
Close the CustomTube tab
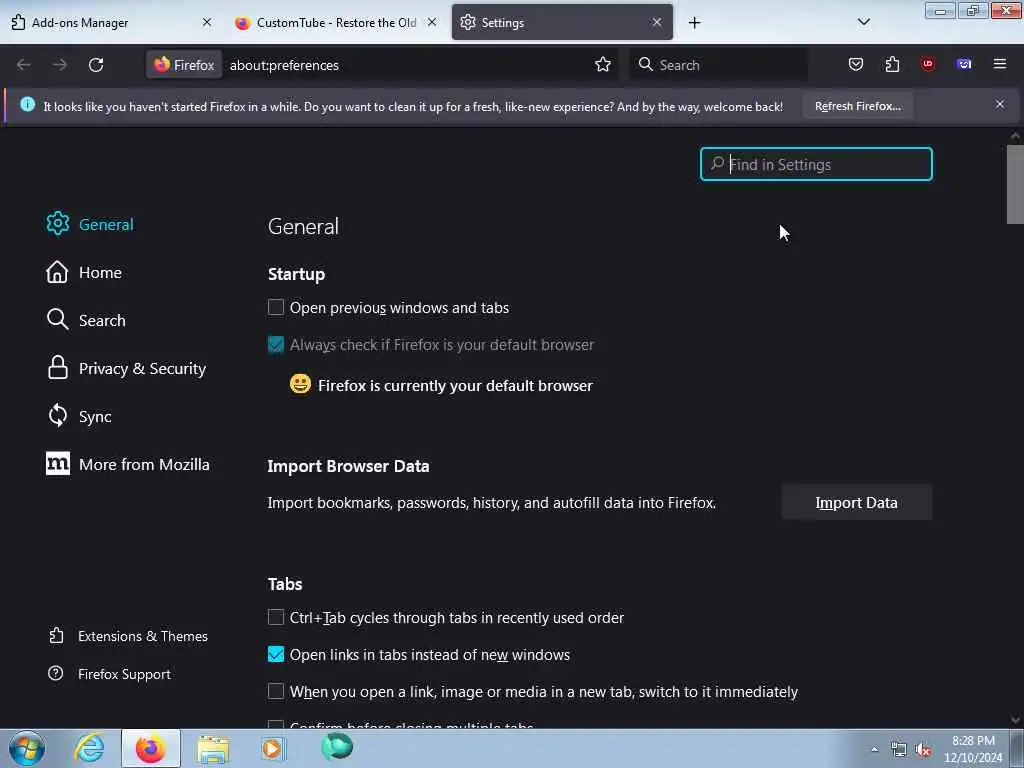pos(432,22)
